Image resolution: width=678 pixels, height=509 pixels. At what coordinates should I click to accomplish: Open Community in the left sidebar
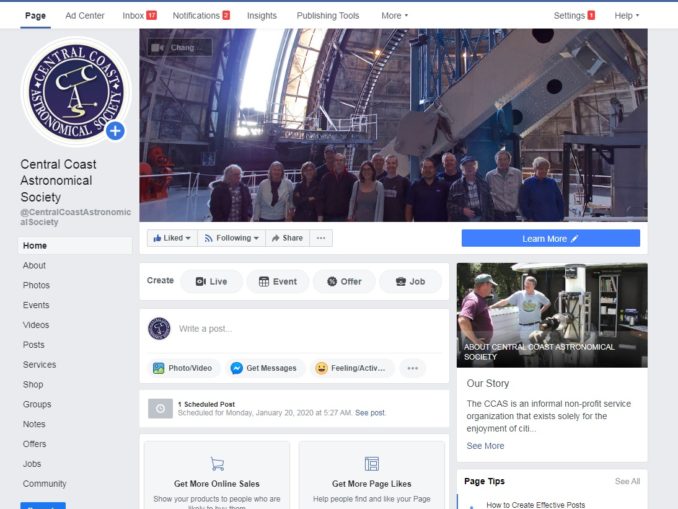click(x=45, y=484)
